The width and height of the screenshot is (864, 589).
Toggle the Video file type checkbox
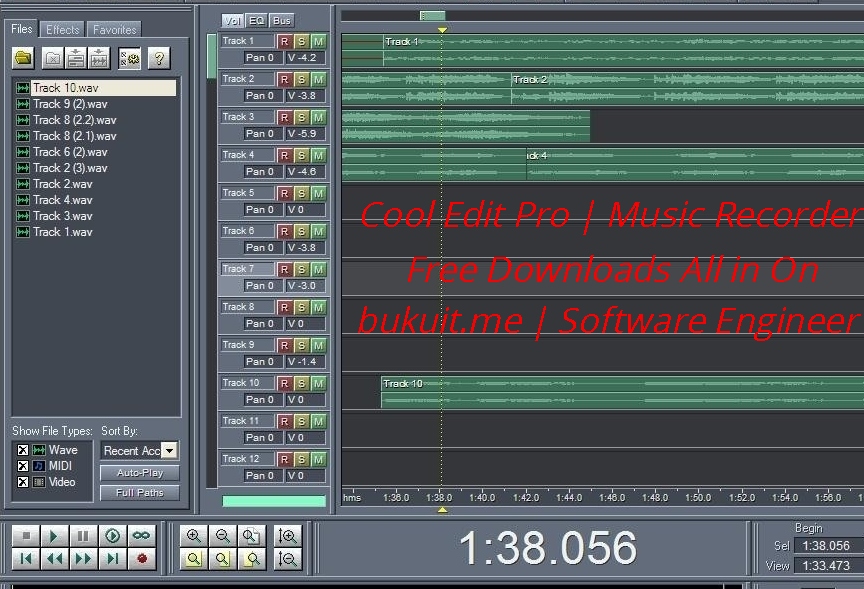click(23, 482)
